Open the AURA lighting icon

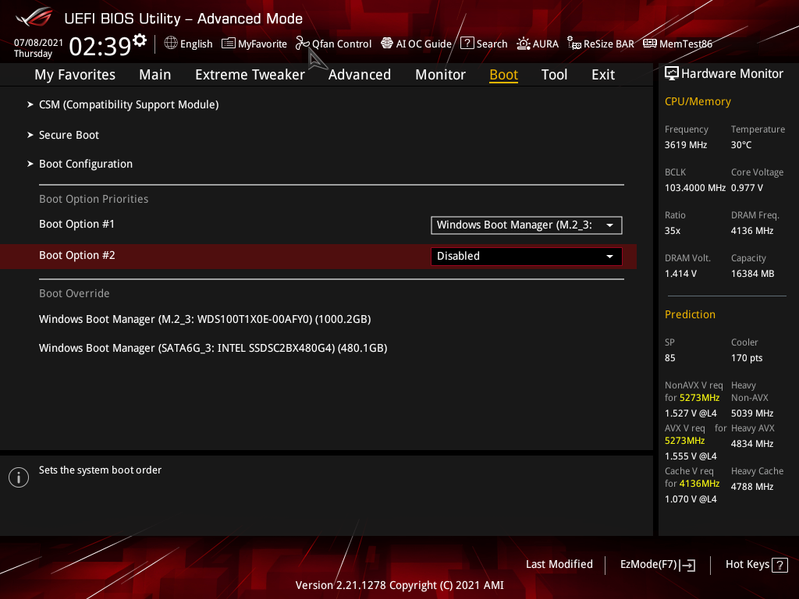pyautogui.click(x=523, y=44)
